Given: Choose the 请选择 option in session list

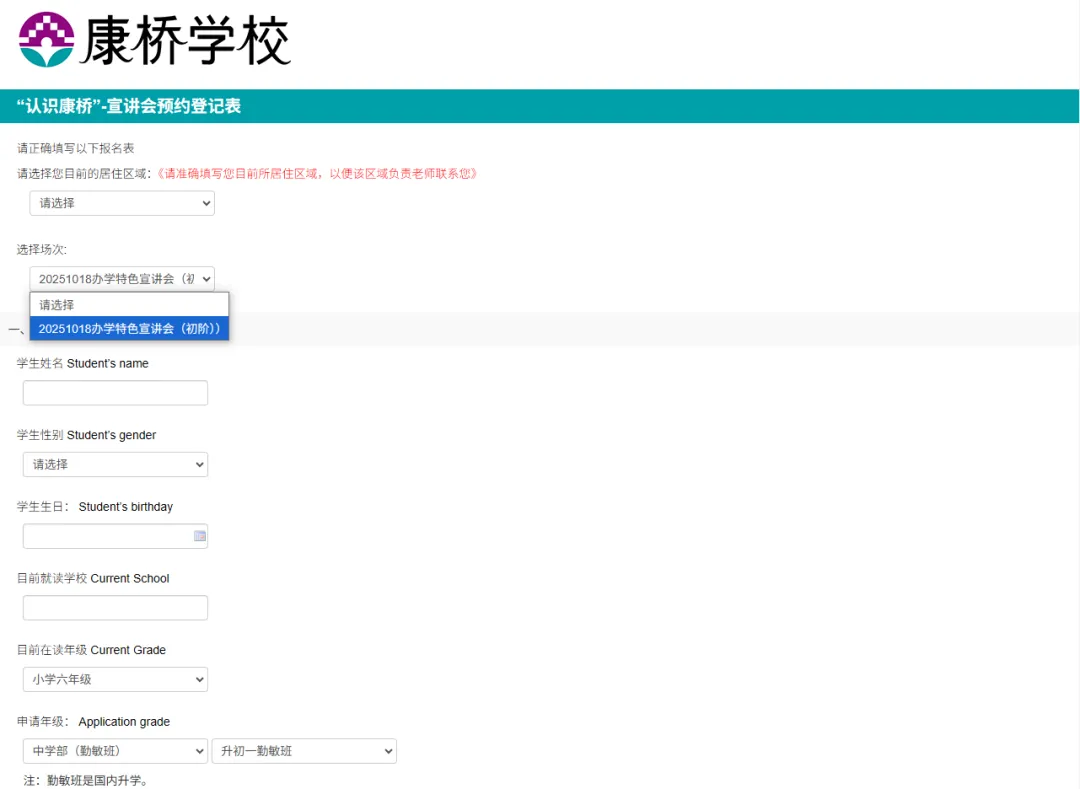Looking at the screenshot, I should coord(129,305).
